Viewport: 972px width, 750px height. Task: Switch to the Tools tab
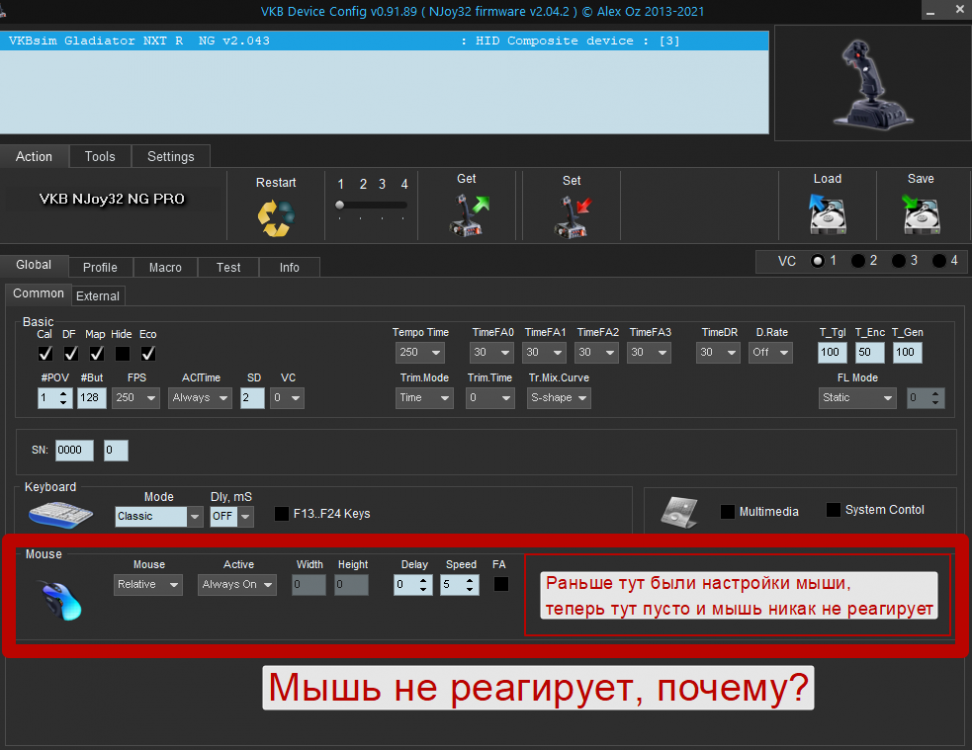pos(100,156)
